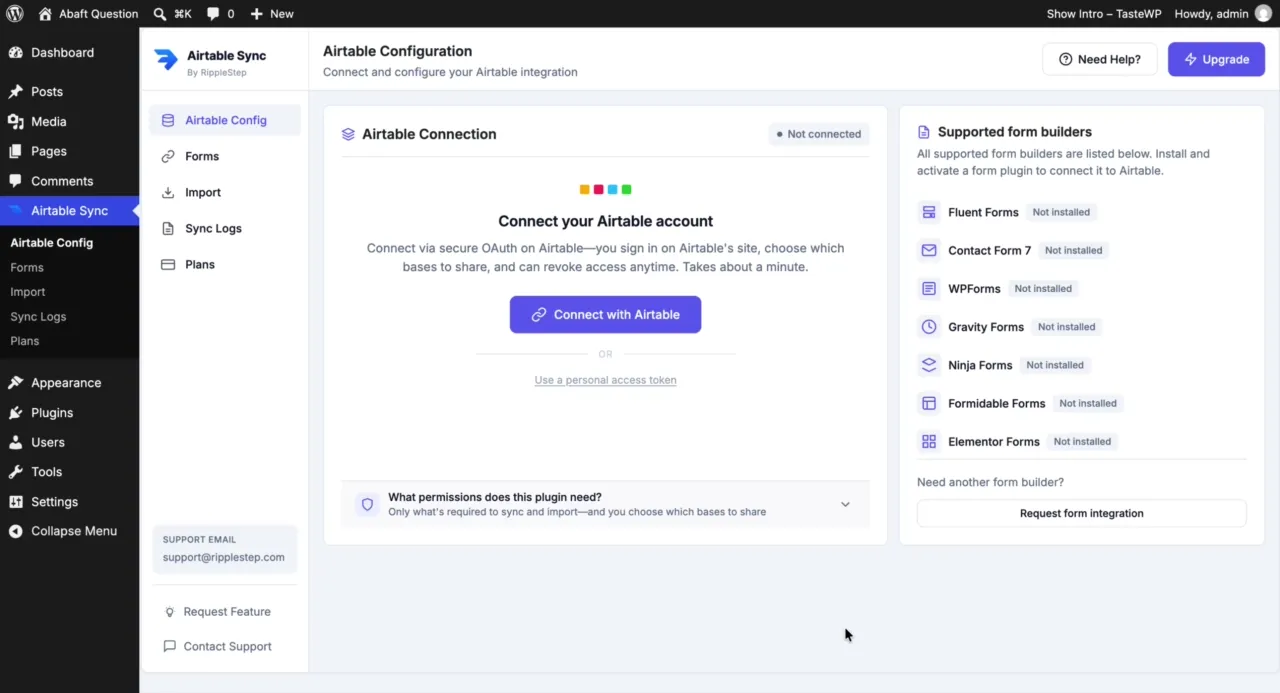Click the Airtable Sync plugin logo
The width and height of the screenshot is (1280, 693).
[166, 60]
